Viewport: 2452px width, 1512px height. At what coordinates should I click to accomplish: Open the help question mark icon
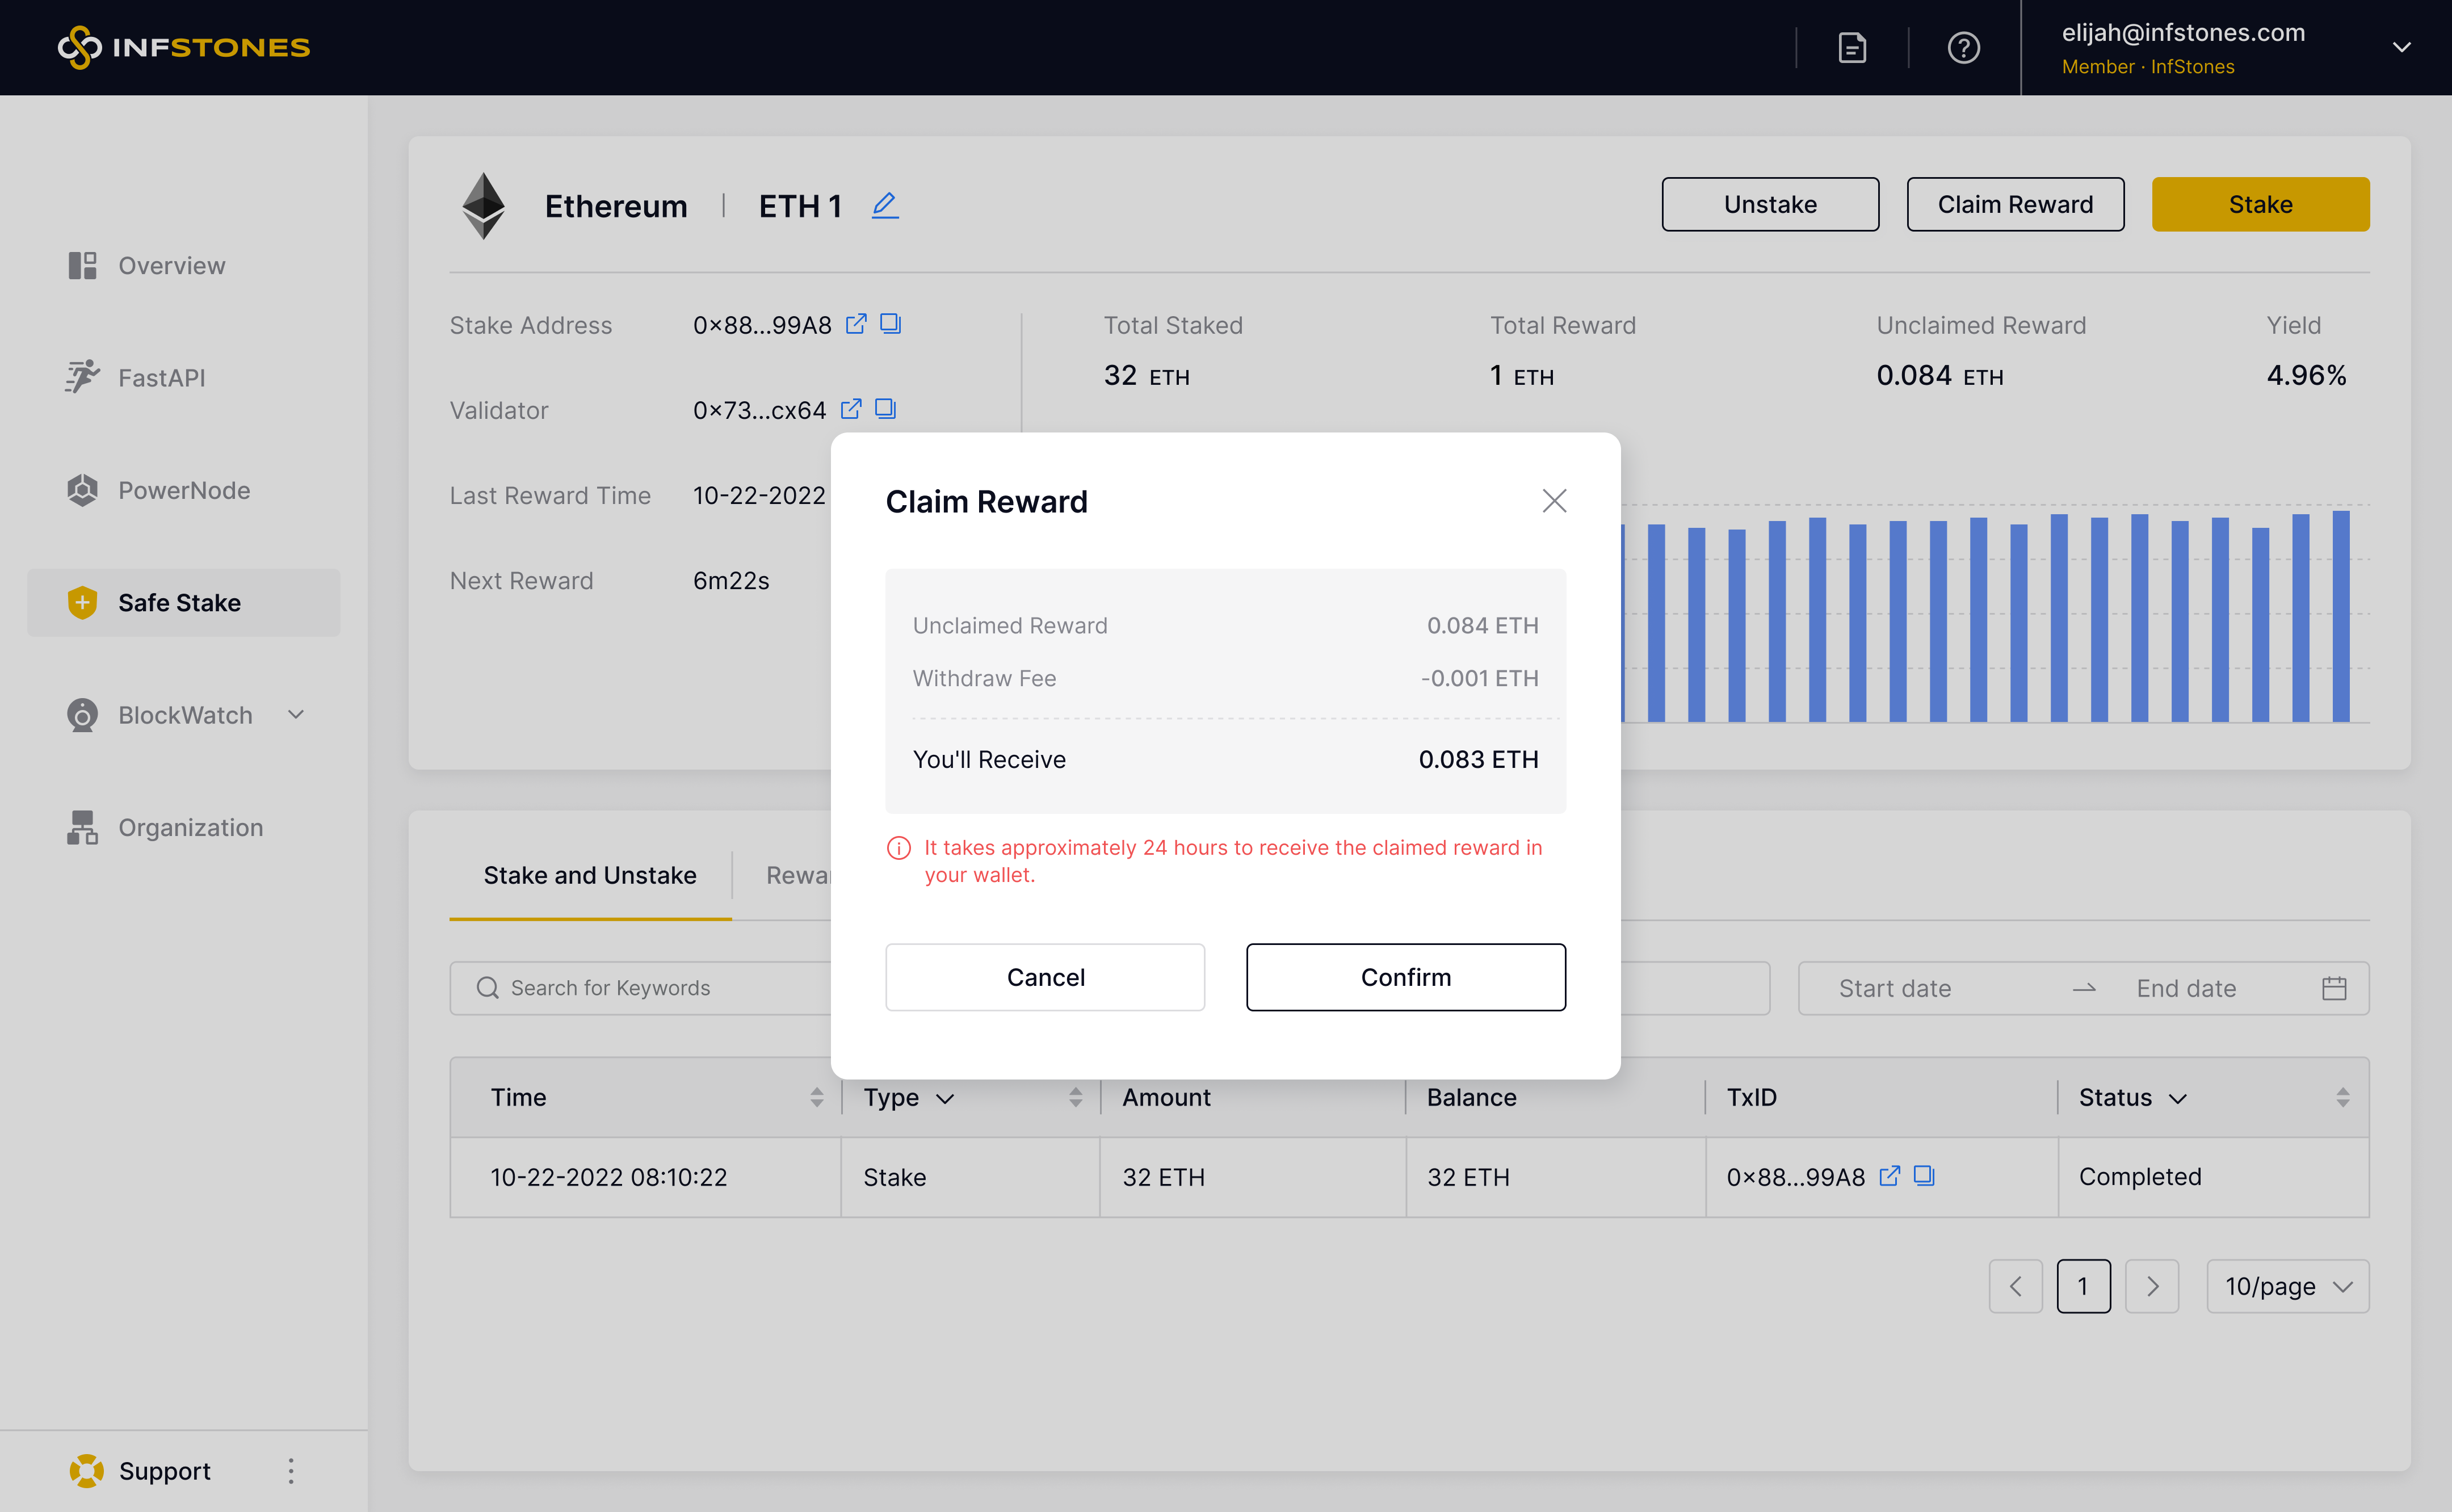point(1963,47)
